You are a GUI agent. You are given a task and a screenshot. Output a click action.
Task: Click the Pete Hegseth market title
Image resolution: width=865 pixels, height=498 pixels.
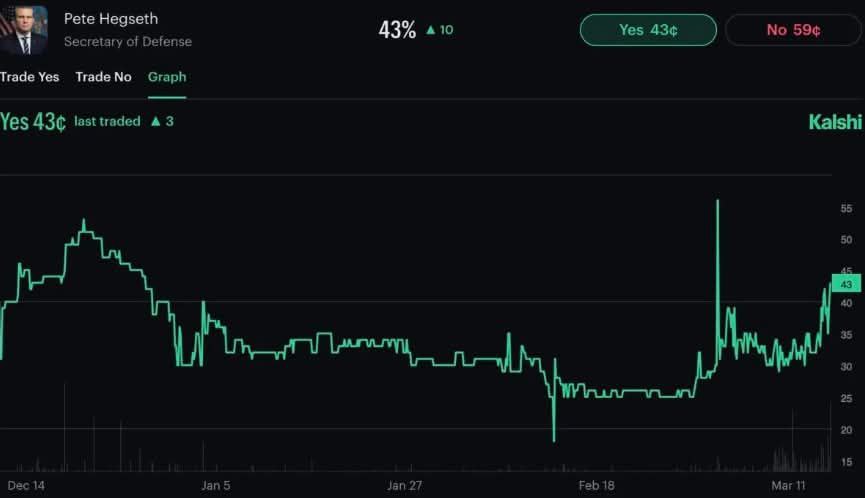(110, 19)
